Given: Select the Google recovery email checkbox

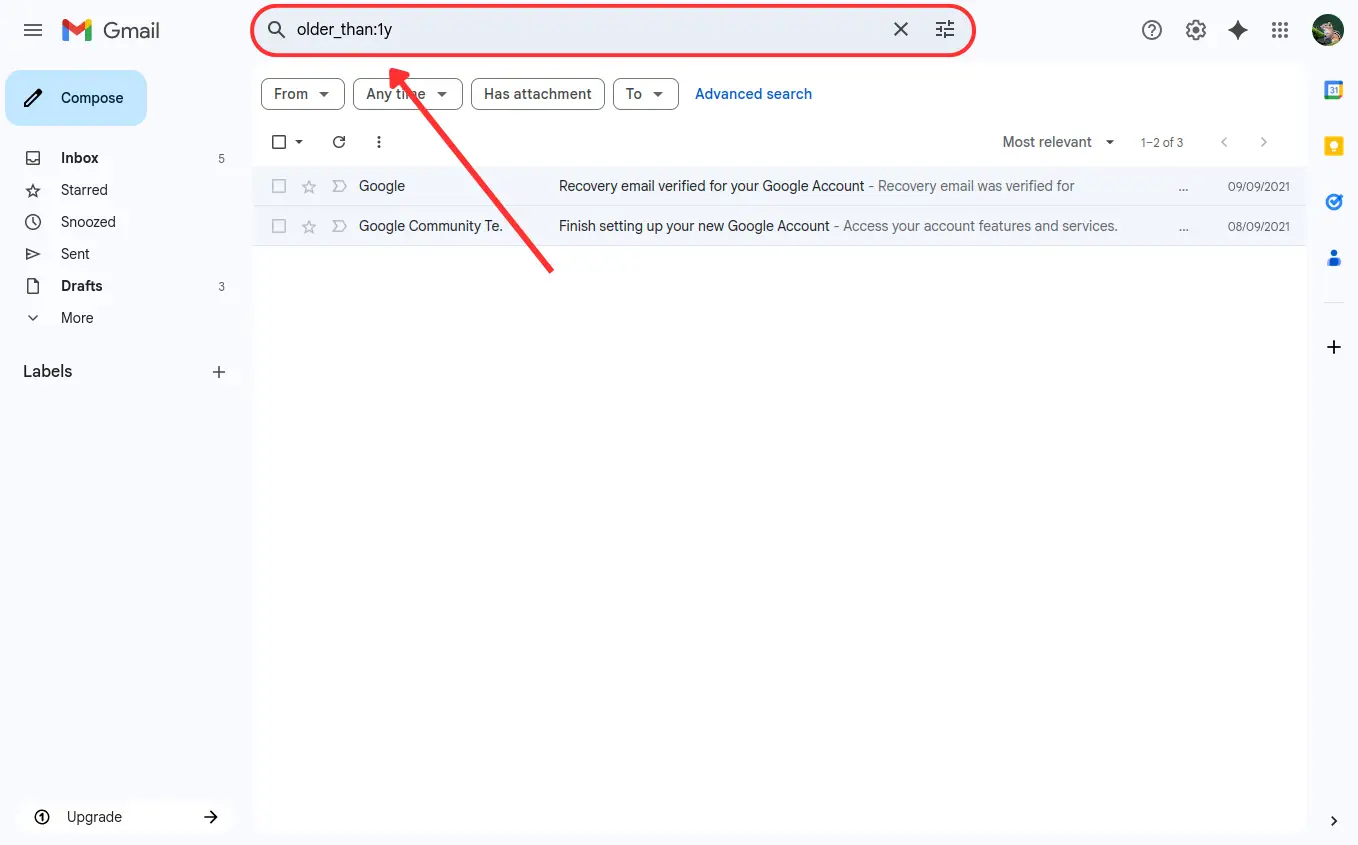Looking at the screenshot, I should click(x=279, y=186).
